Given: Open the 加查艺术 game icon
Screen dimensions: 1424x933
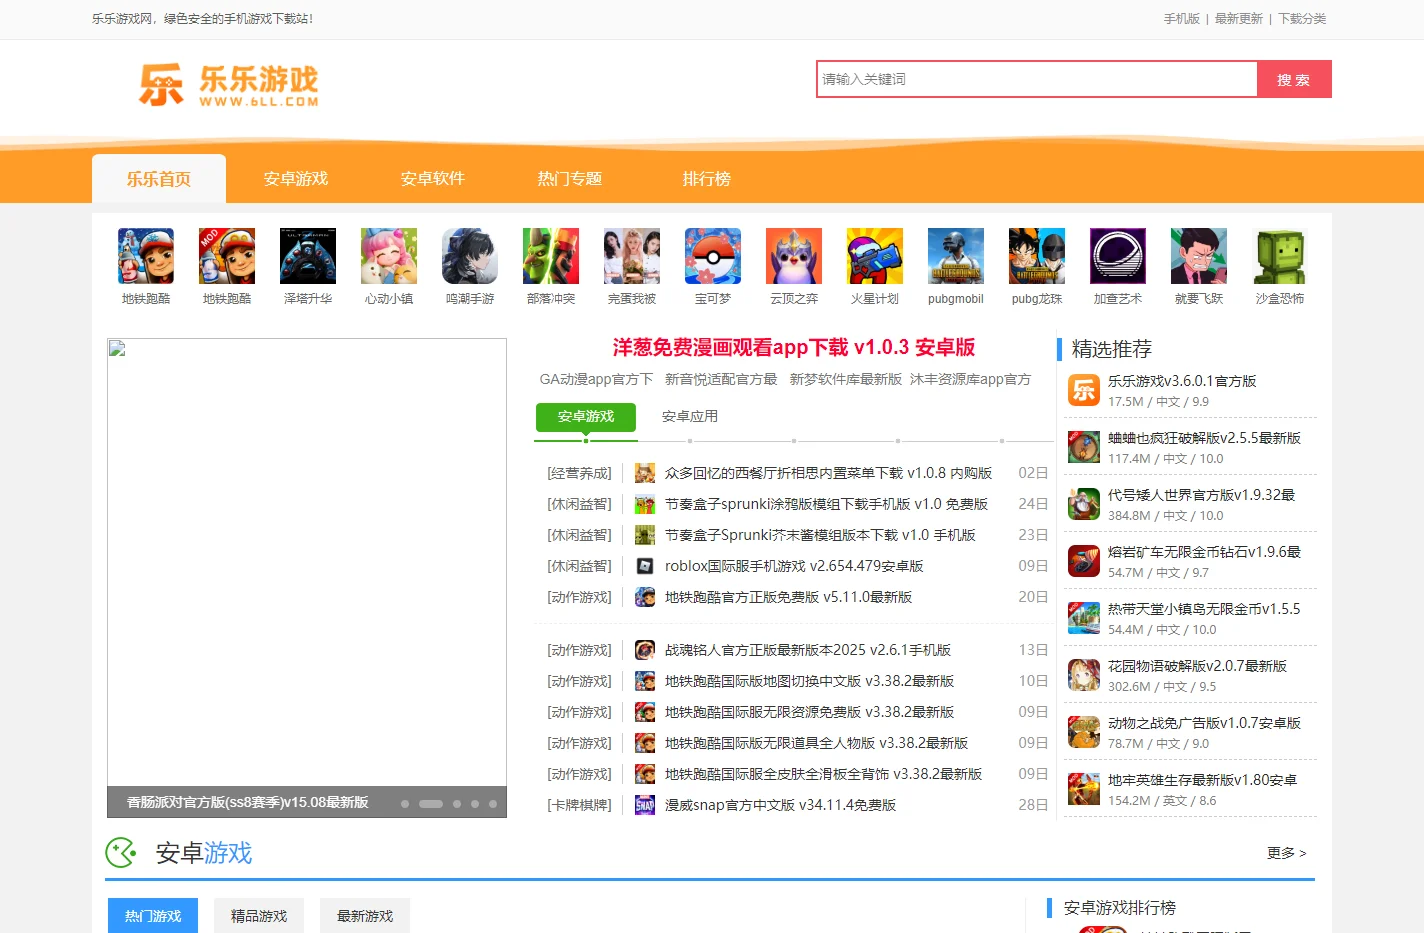Looking at the screenshot, I should coord(1118,256).
